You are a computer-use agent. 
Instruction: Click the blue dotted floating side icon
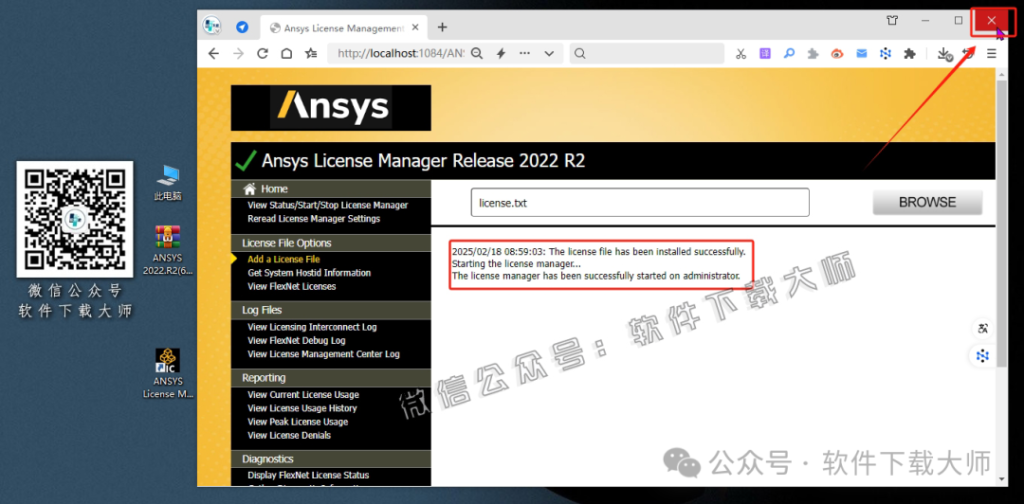coord(983,356)
